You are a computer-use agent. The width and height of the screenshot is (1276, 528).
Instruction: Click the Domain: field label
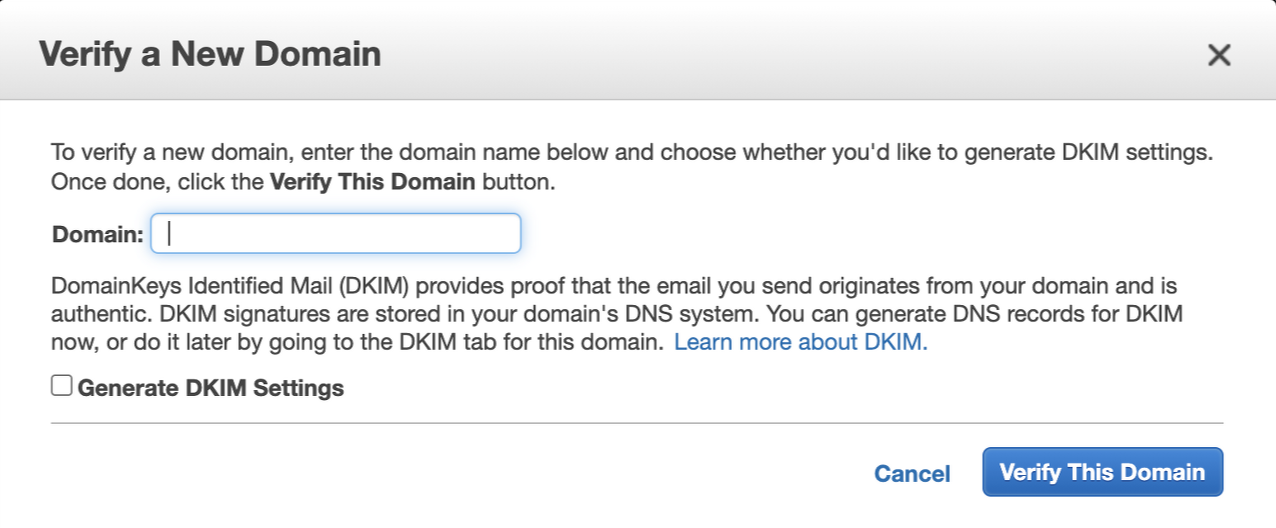tap(98, 235)
